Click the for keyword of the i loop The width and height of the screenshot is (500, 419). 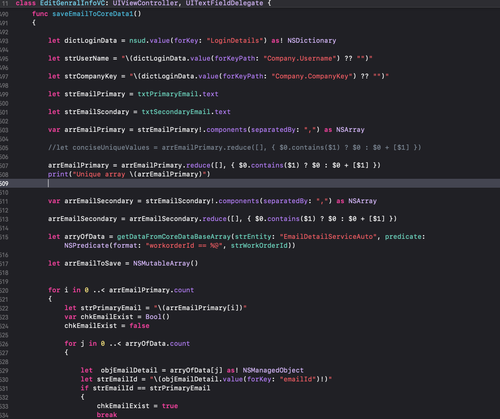pos(54,290)
